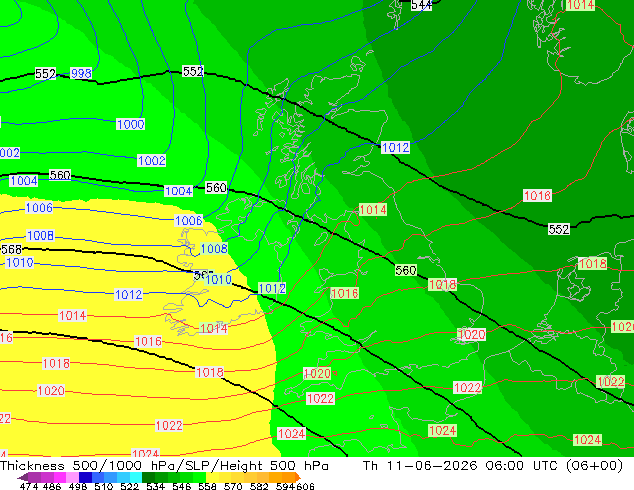
Task: Click the legend value 570
Action: tap(233, 486)
